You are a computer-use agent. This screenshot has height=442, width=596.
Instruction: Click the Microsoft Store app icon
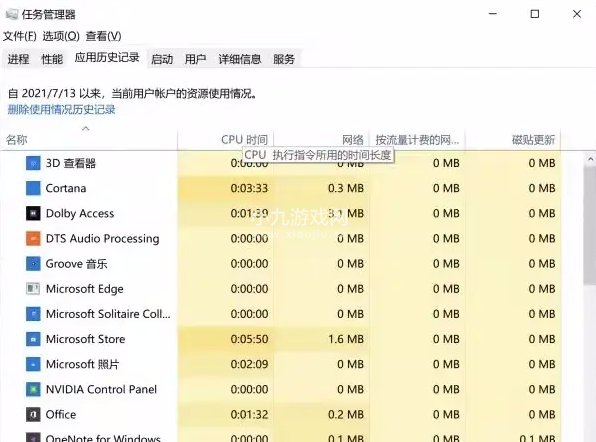coord(33,339)
